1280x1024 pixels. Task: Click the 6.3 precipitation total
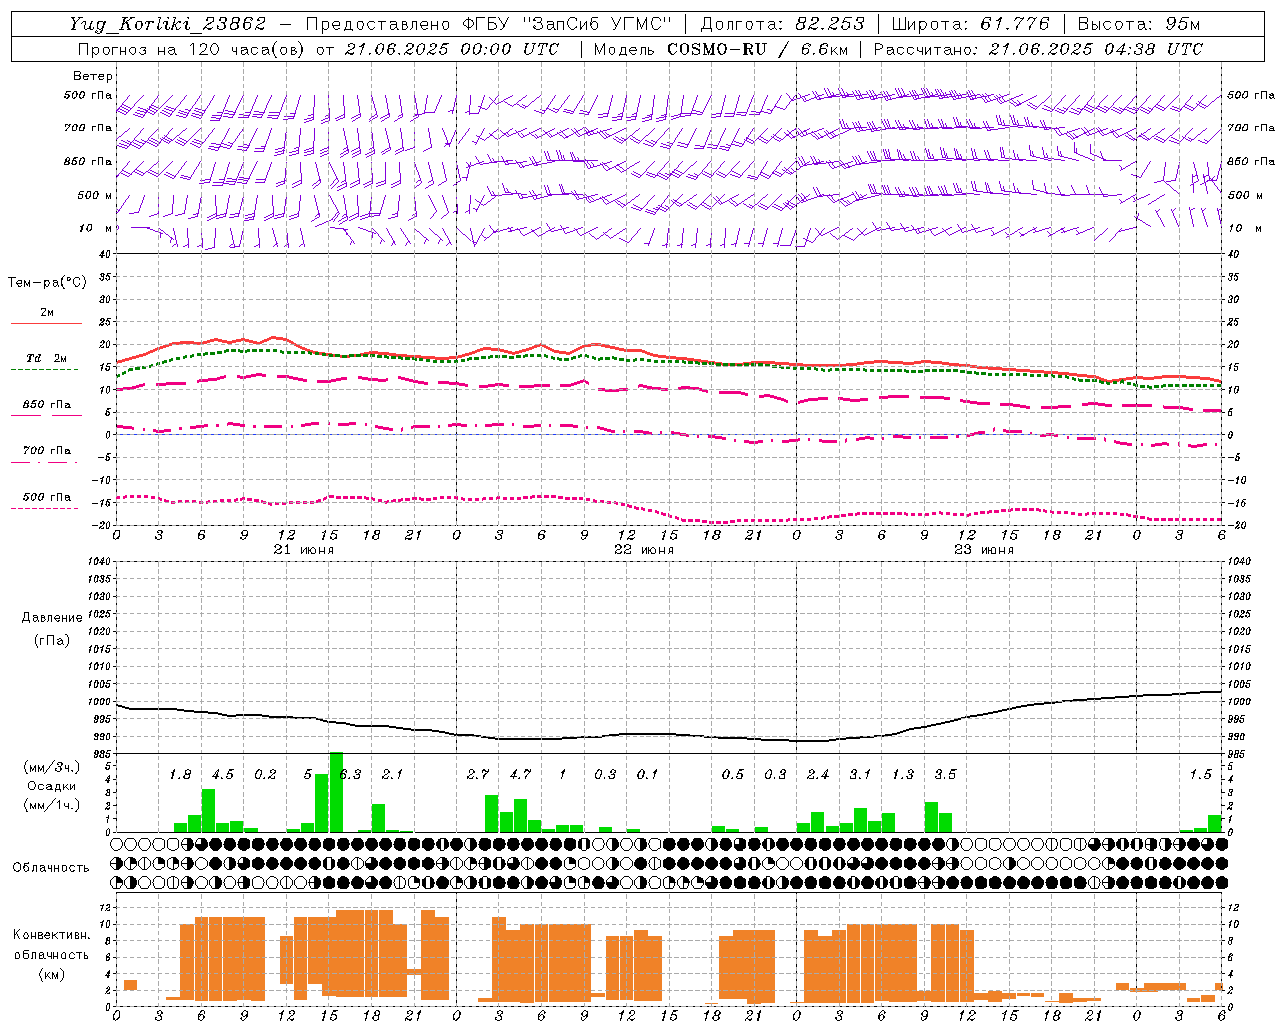point(350,774)
